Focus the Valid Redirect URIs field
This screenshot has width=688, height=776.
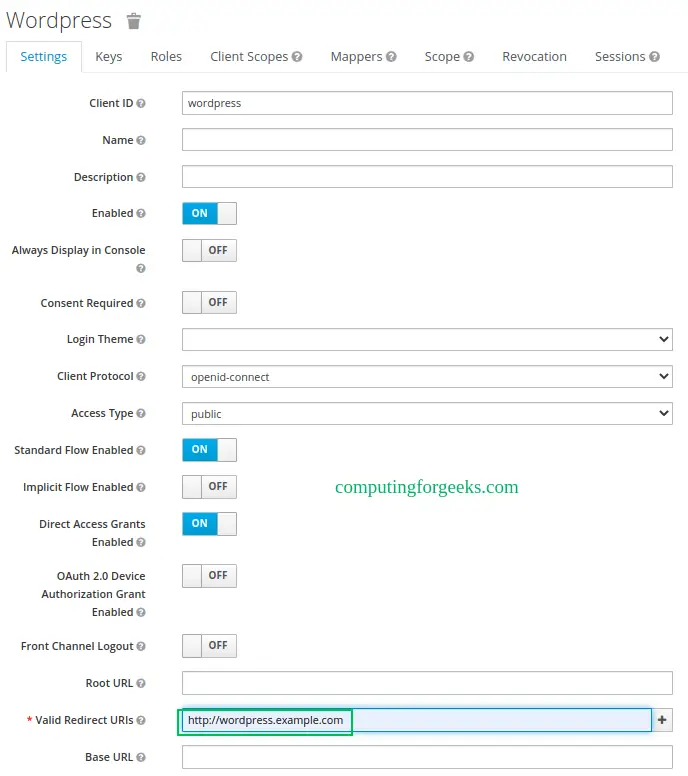pos(417,720)
